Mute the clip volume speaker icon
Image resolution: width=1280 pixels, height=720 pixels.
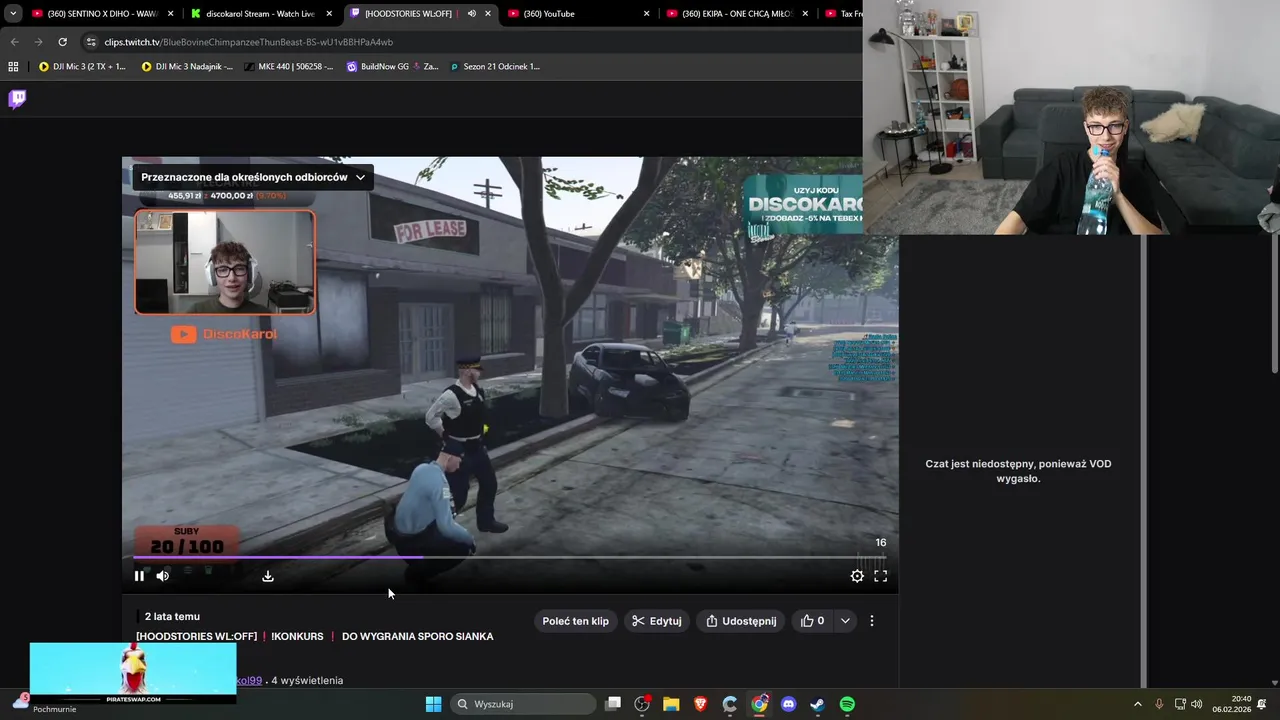(163, 576)
